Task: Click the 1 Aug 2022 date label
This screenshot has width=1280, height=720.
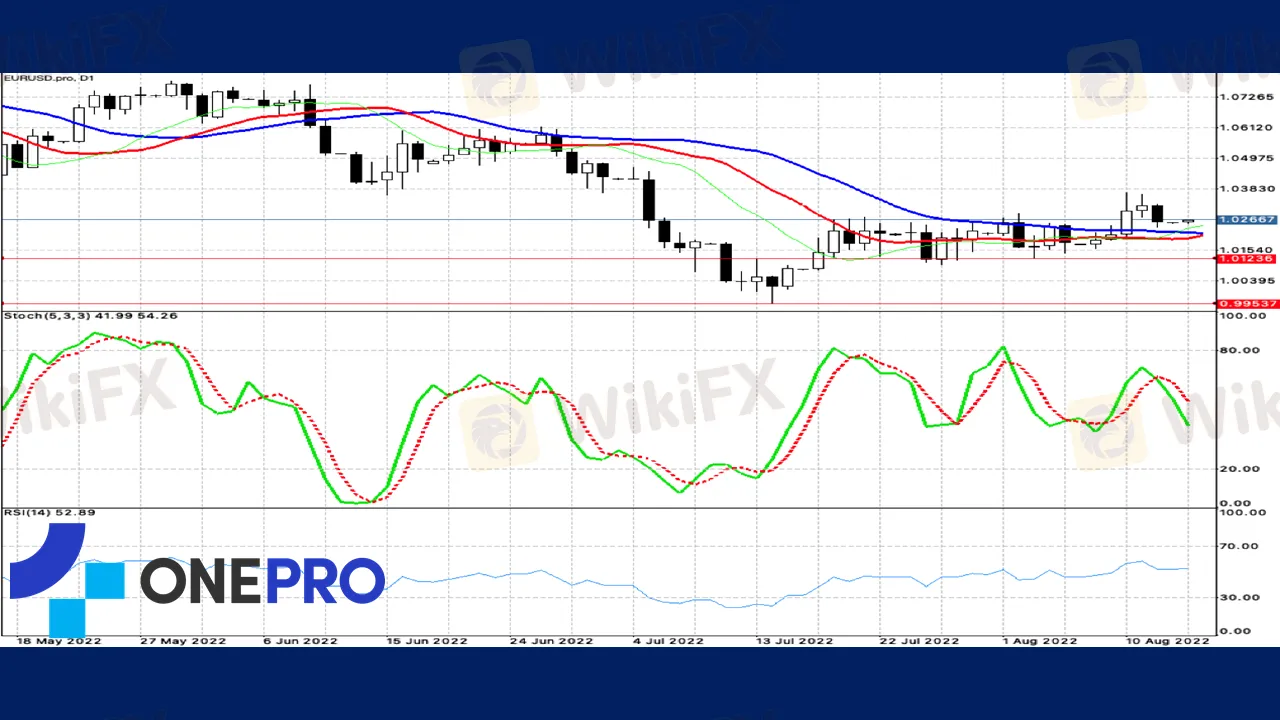Action: 1038,640
